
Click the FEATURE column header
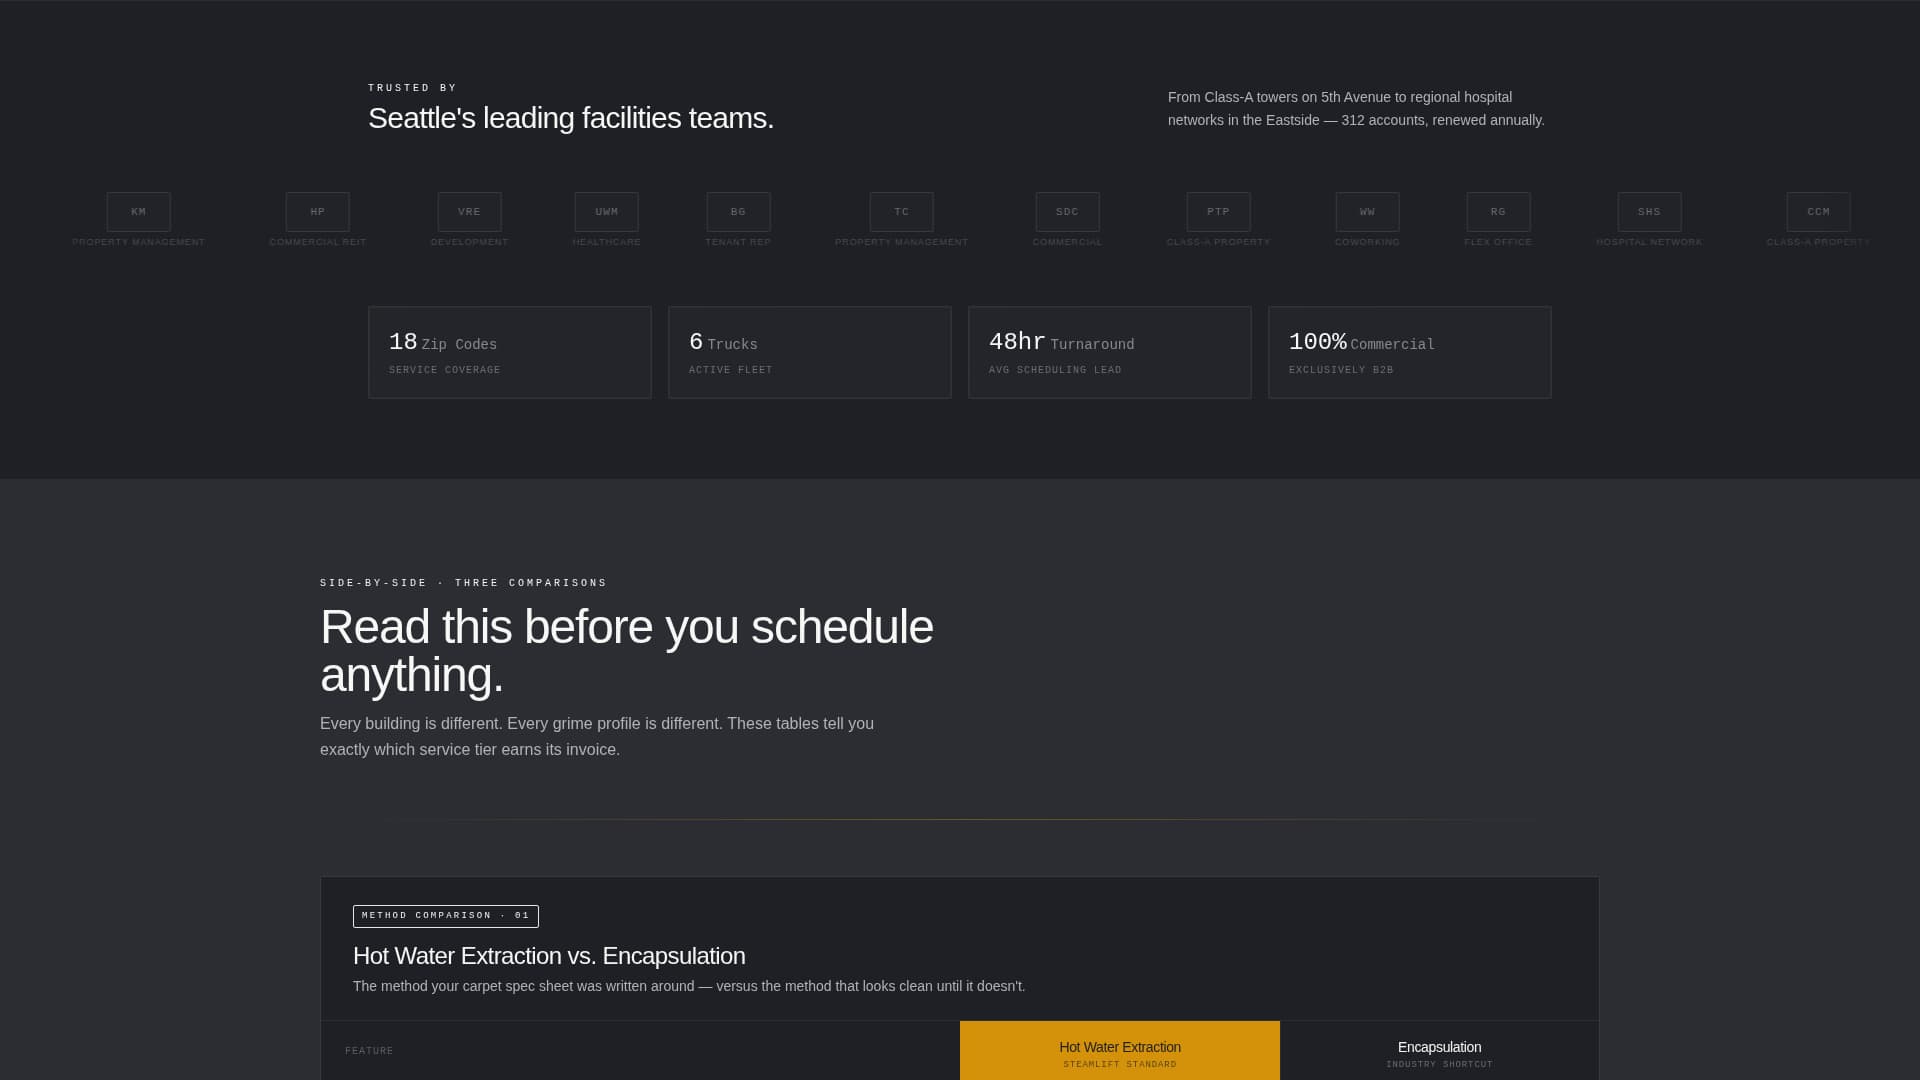coord(369,1051)
